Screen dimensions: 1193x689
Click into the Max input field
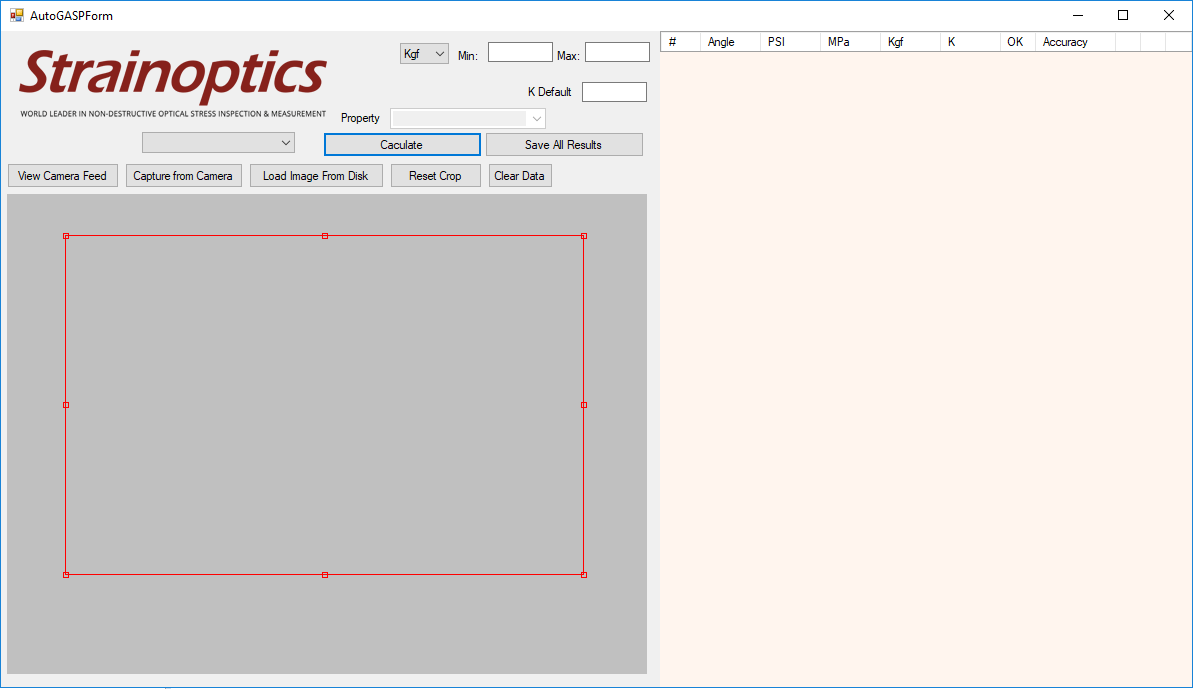617,53
